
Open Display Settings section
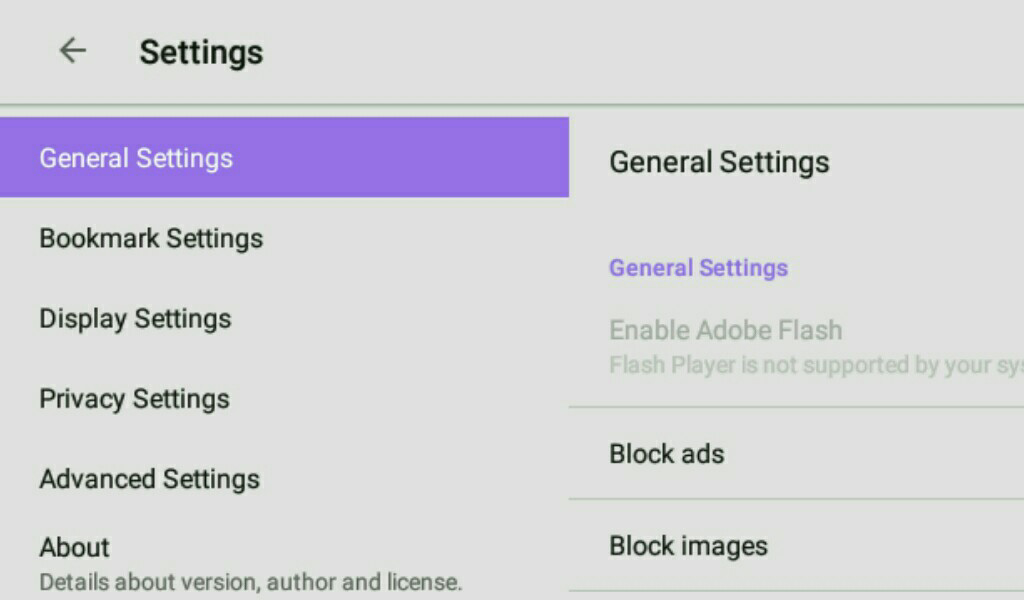(x=134, y=318)
